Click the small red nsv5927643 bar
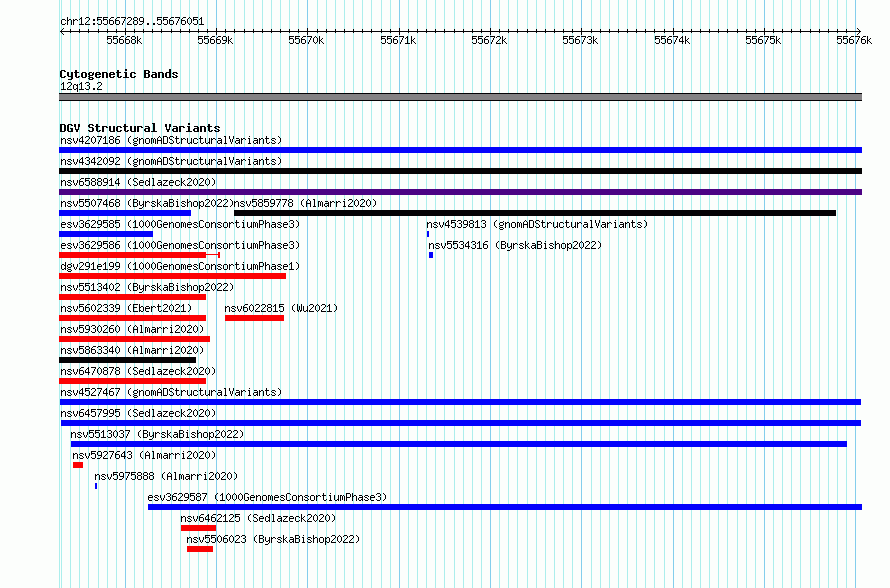890x588 pixels. [78, 465]
